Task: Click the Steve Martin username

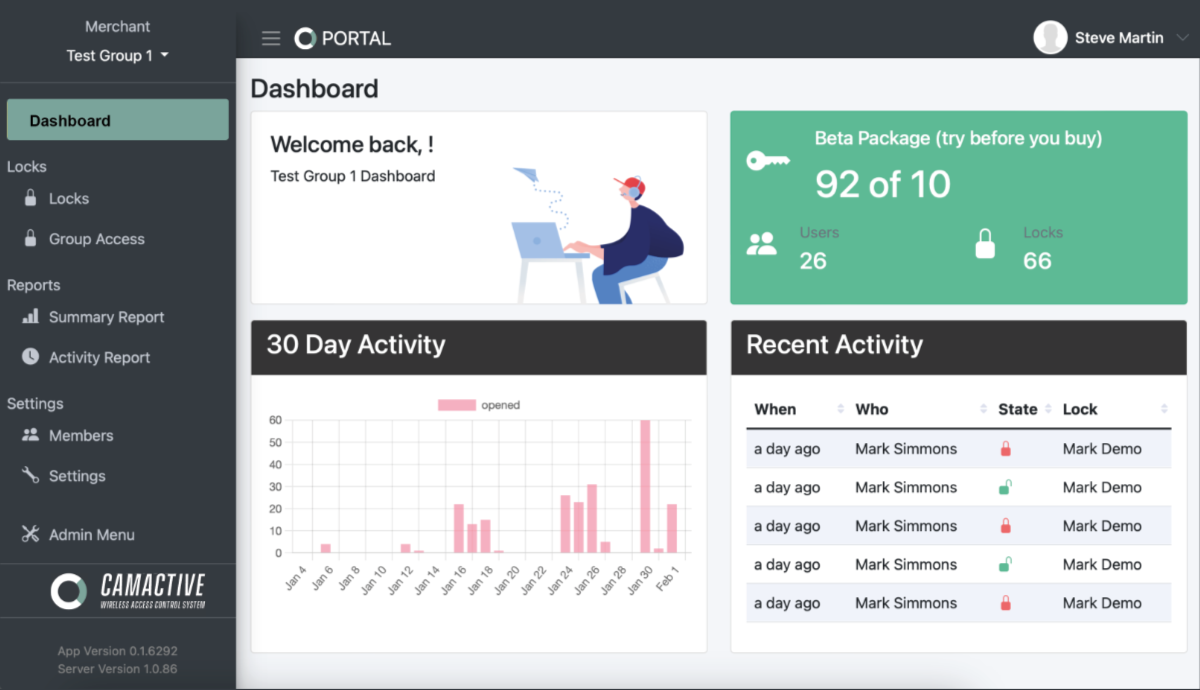Action: [1119, 38]
